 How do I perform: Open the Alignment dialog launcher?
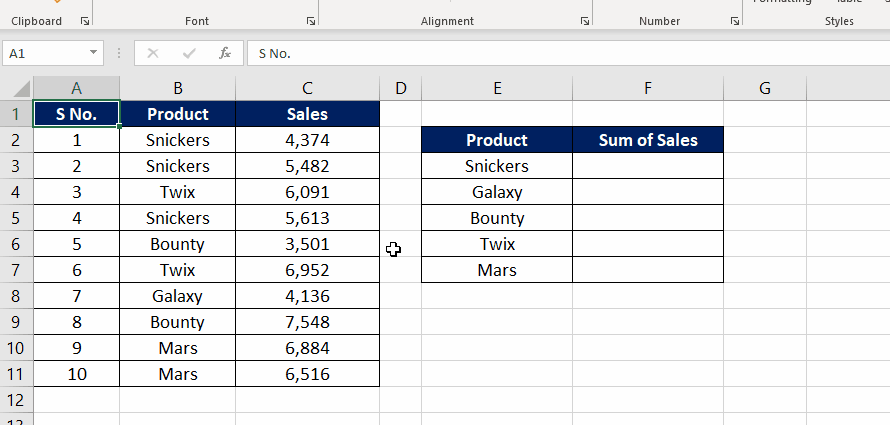click(585, 21)
